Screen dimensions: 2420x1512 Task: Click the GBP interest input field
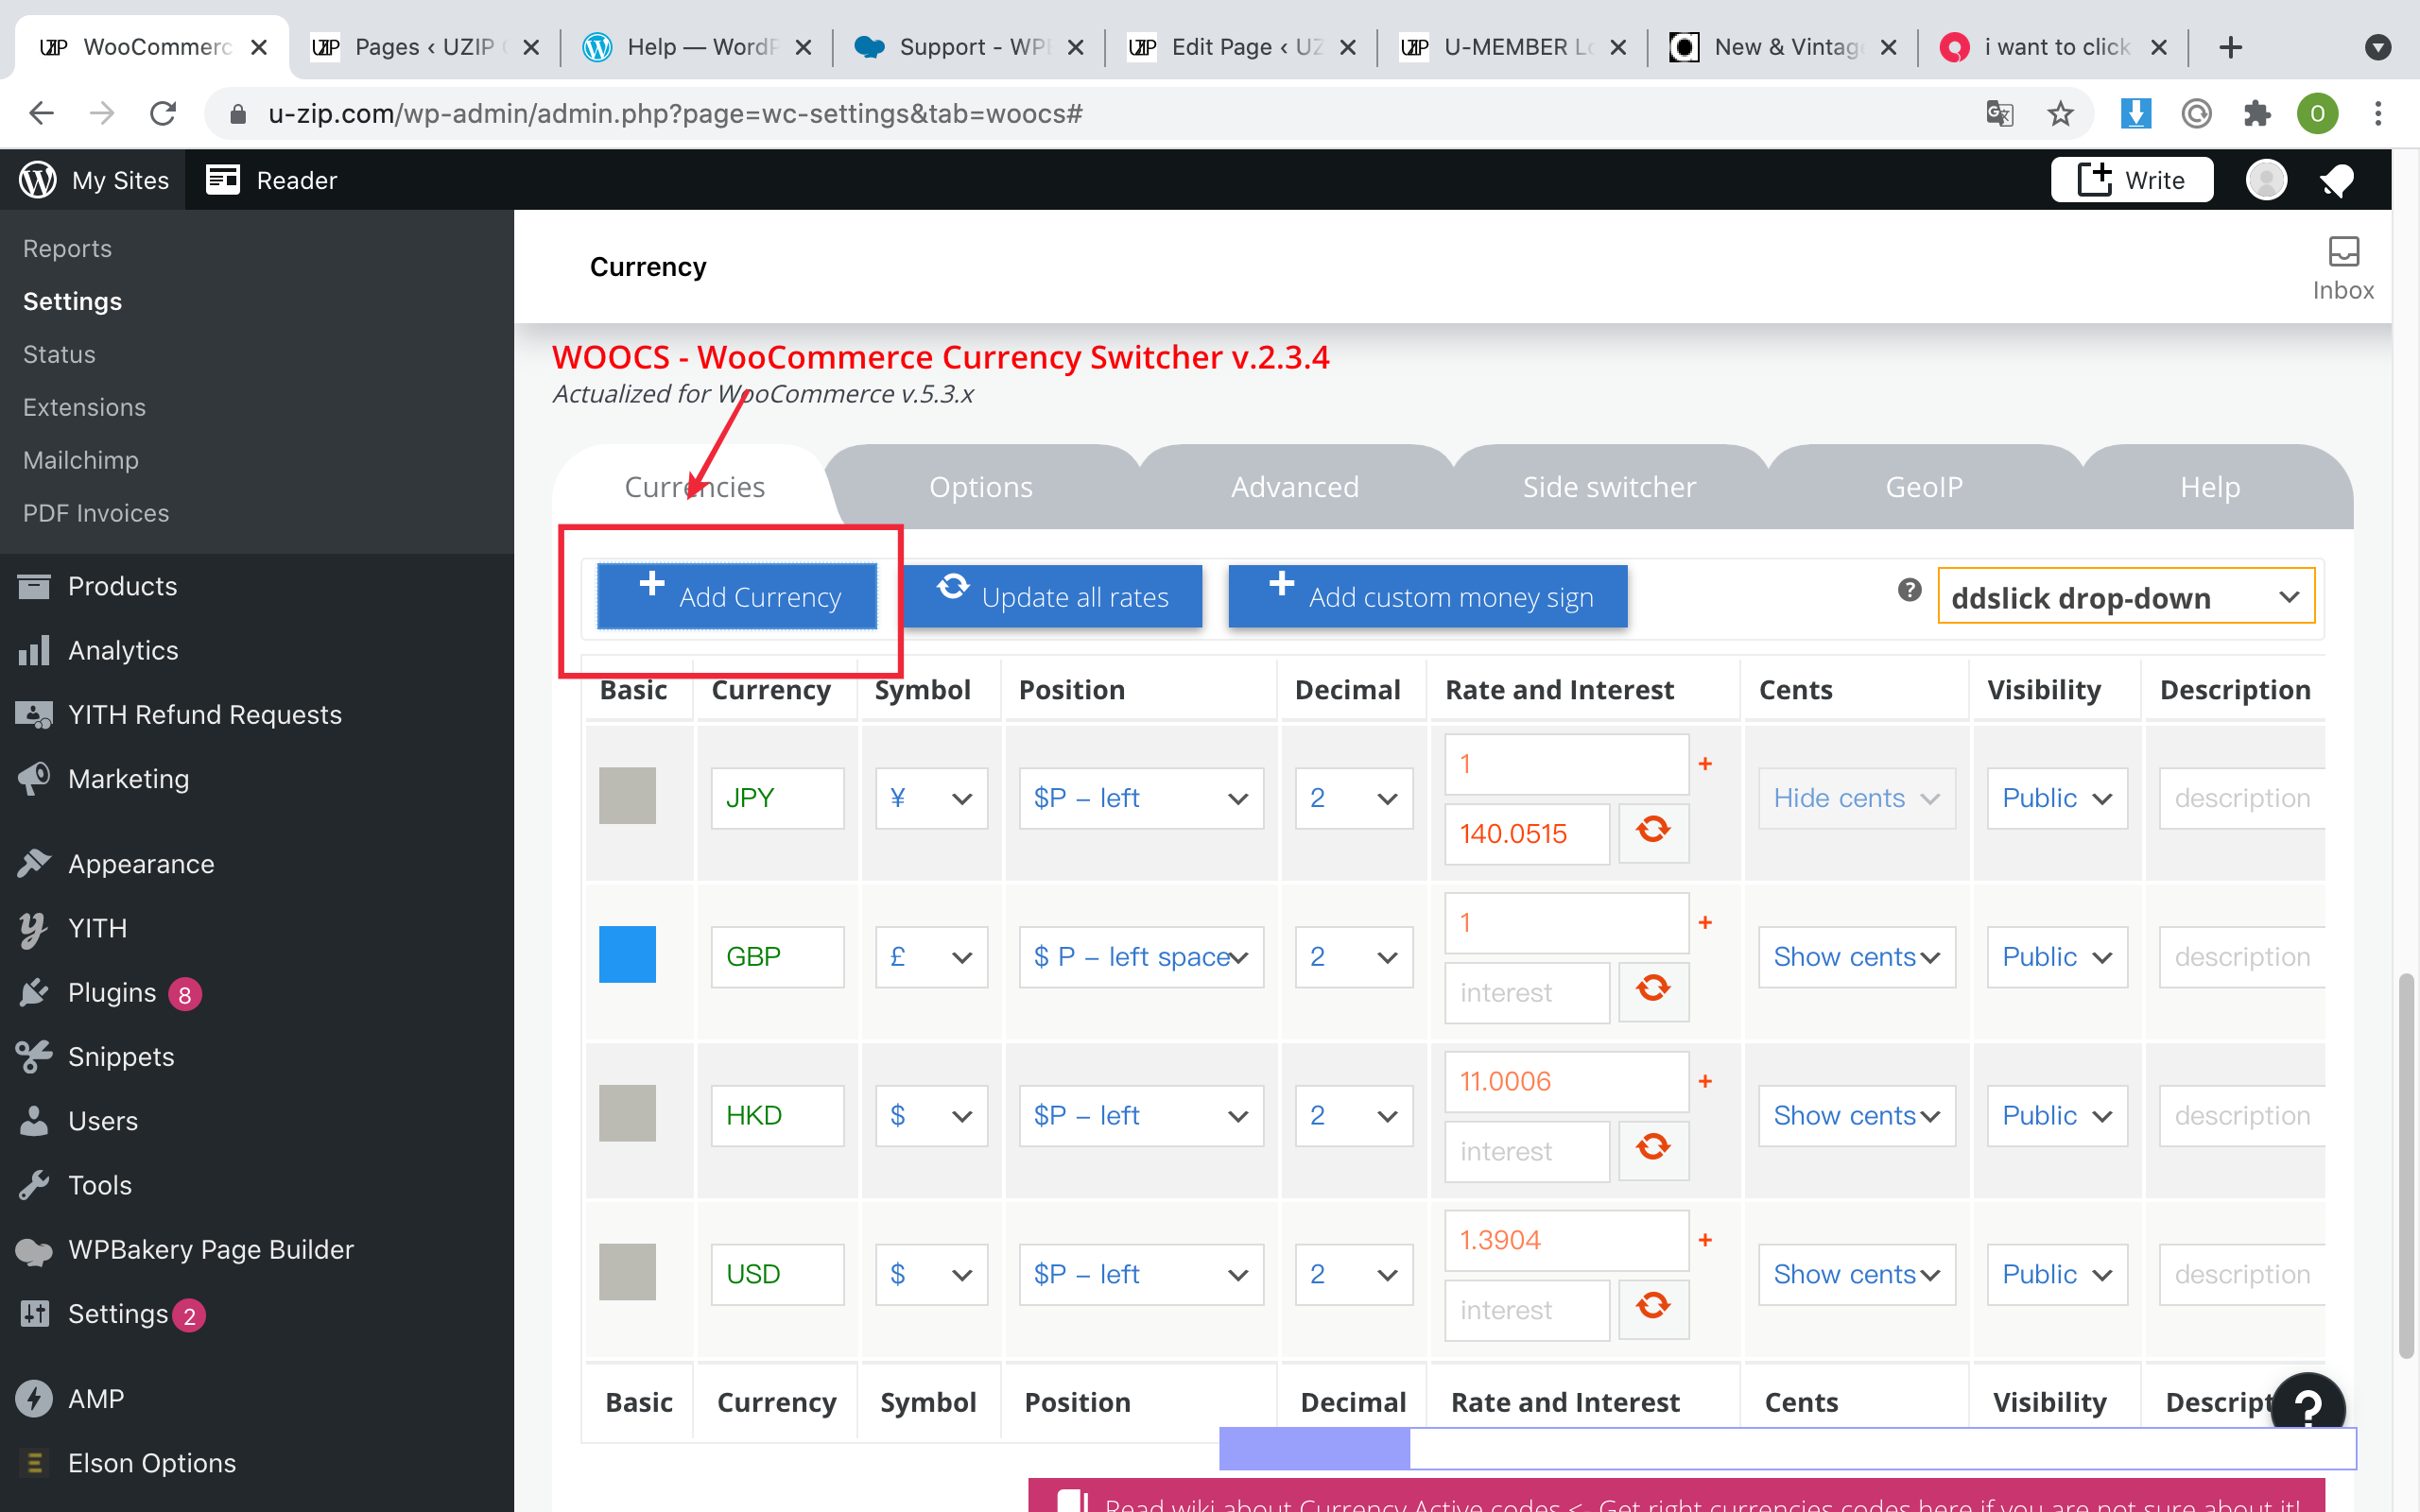pyautogui.click(x=1526, y=992)
